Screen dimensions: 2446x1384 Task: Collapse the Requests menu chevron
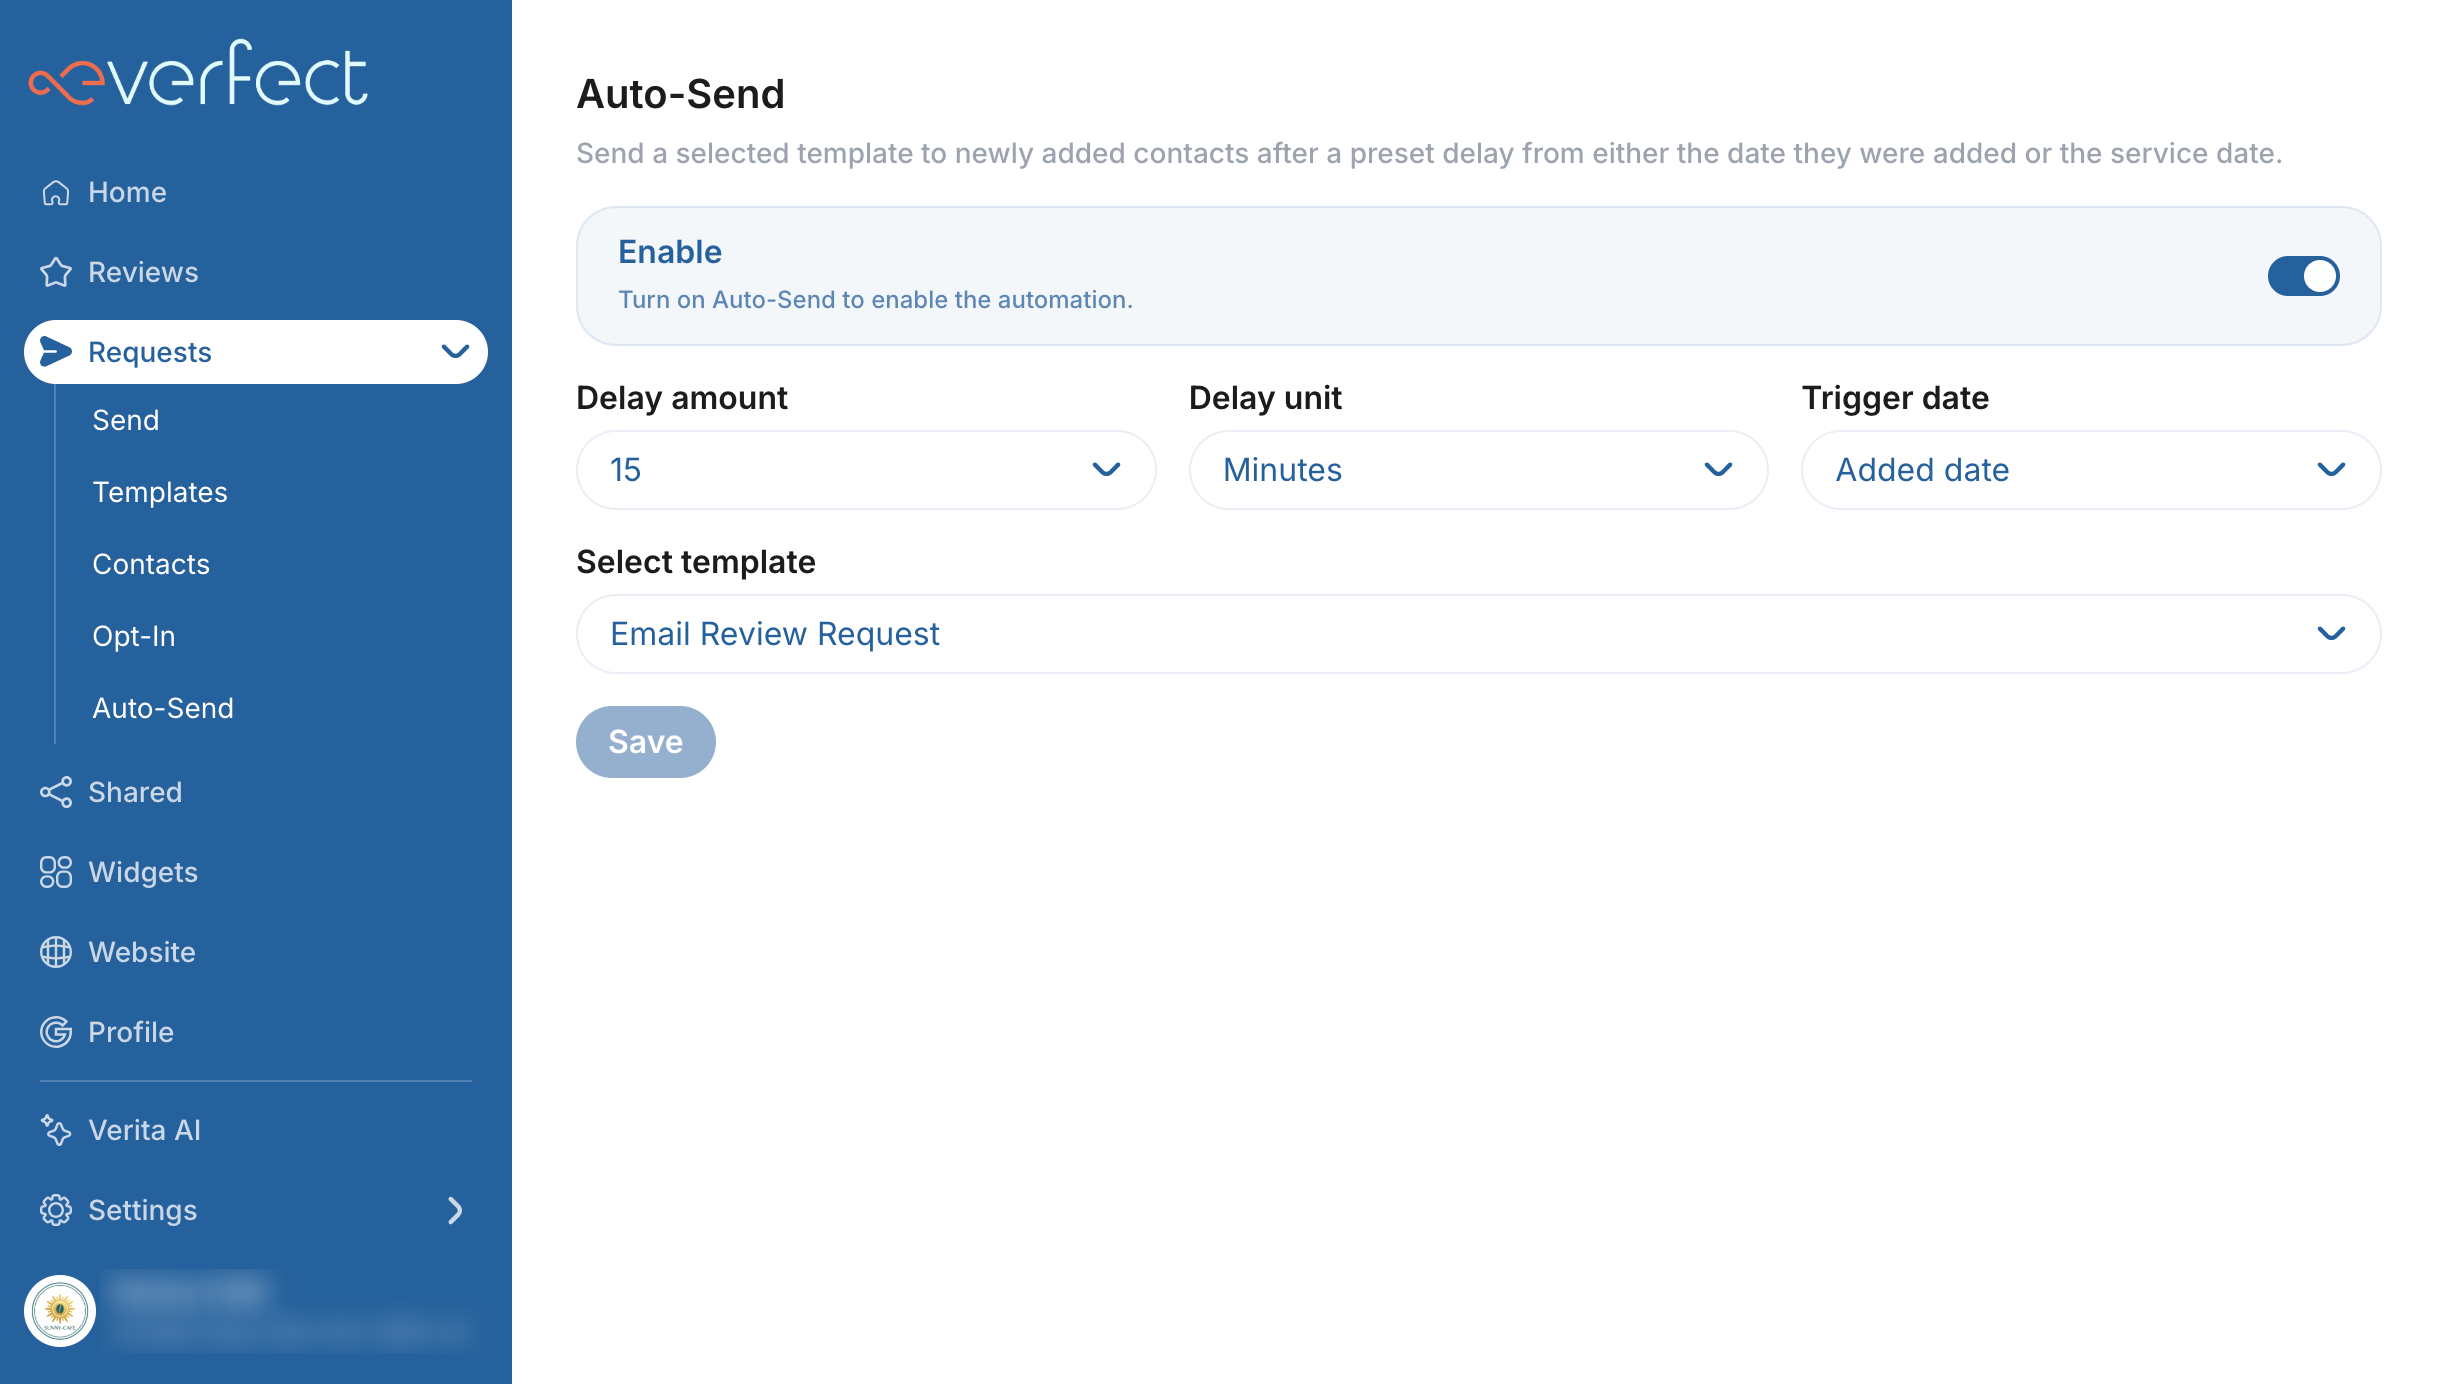(455, 352)
